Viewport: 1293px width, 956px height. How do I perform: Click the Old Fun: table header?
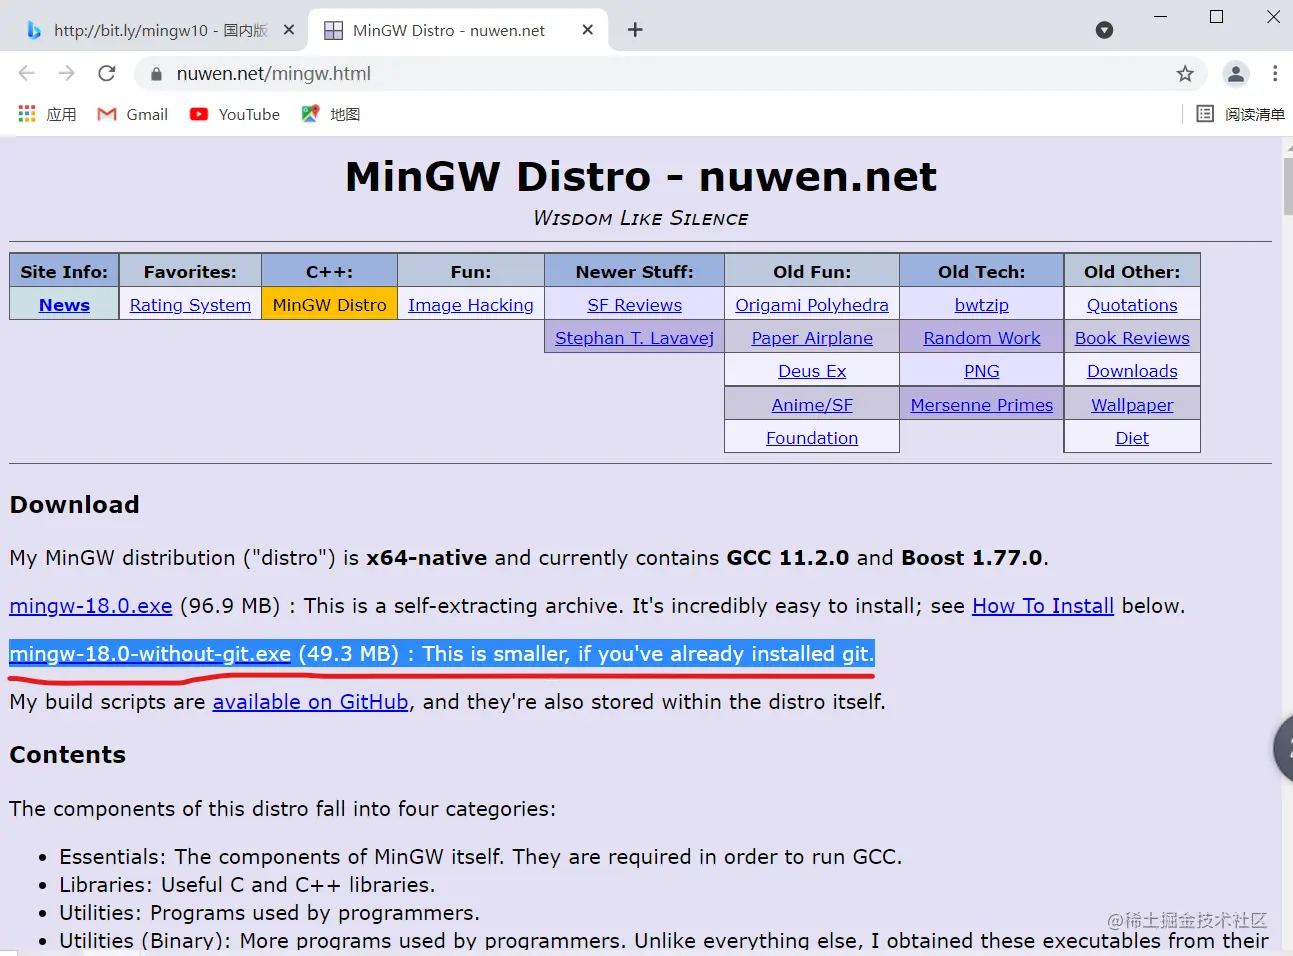(x=812, y=272)
